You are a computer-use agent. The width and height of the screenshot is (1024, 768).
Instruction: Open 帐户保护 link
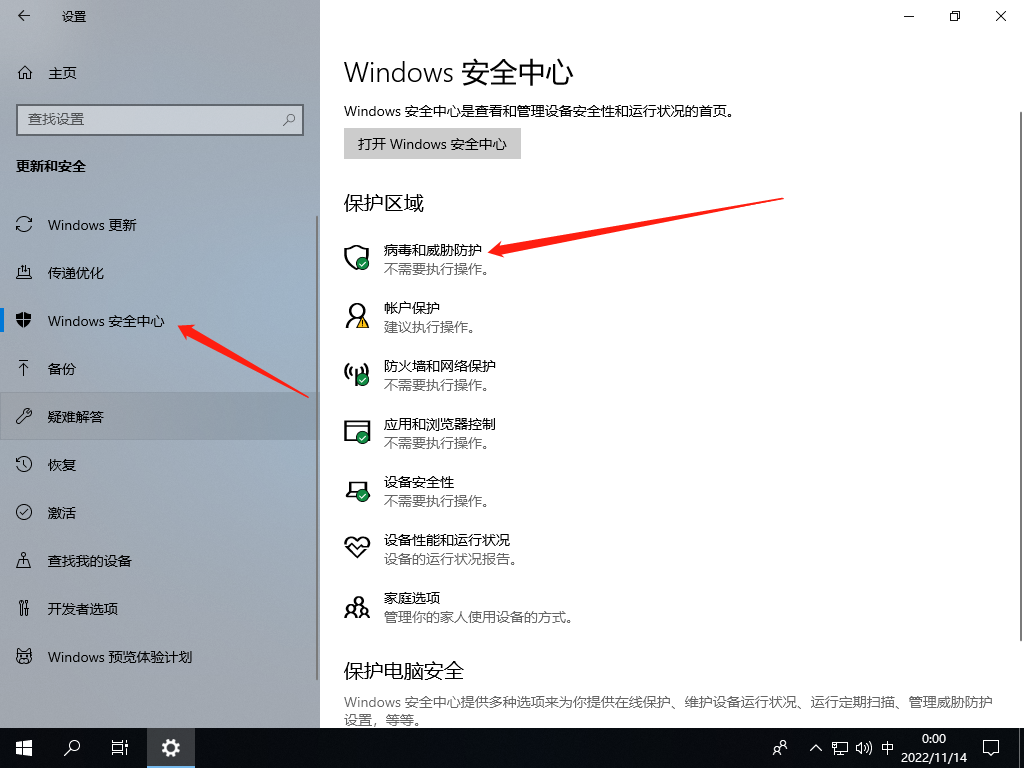pyautogui.click(x=412, y=308)
